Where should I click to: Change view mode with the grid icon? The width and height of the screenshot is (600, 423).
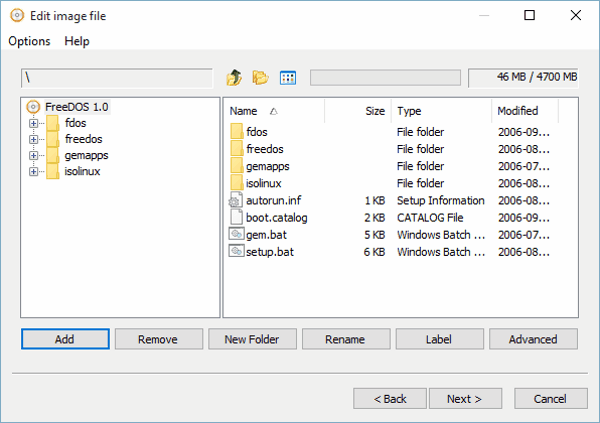[x=288, y=78]
